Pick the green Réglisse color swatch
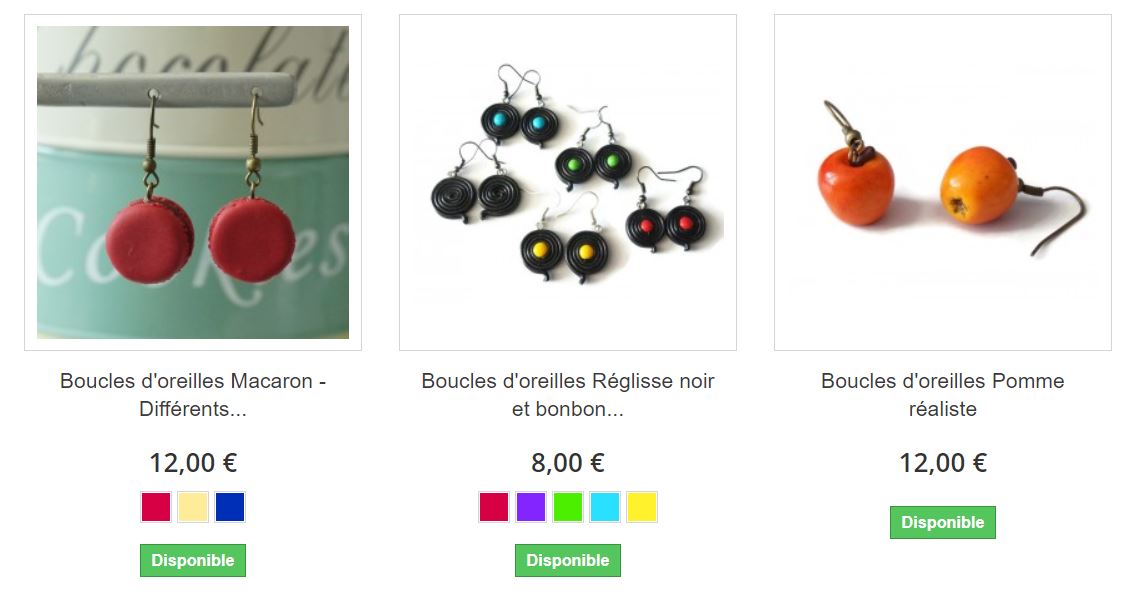The height and width of the screenshot is (604, 1137). click(x=568, y=507)
